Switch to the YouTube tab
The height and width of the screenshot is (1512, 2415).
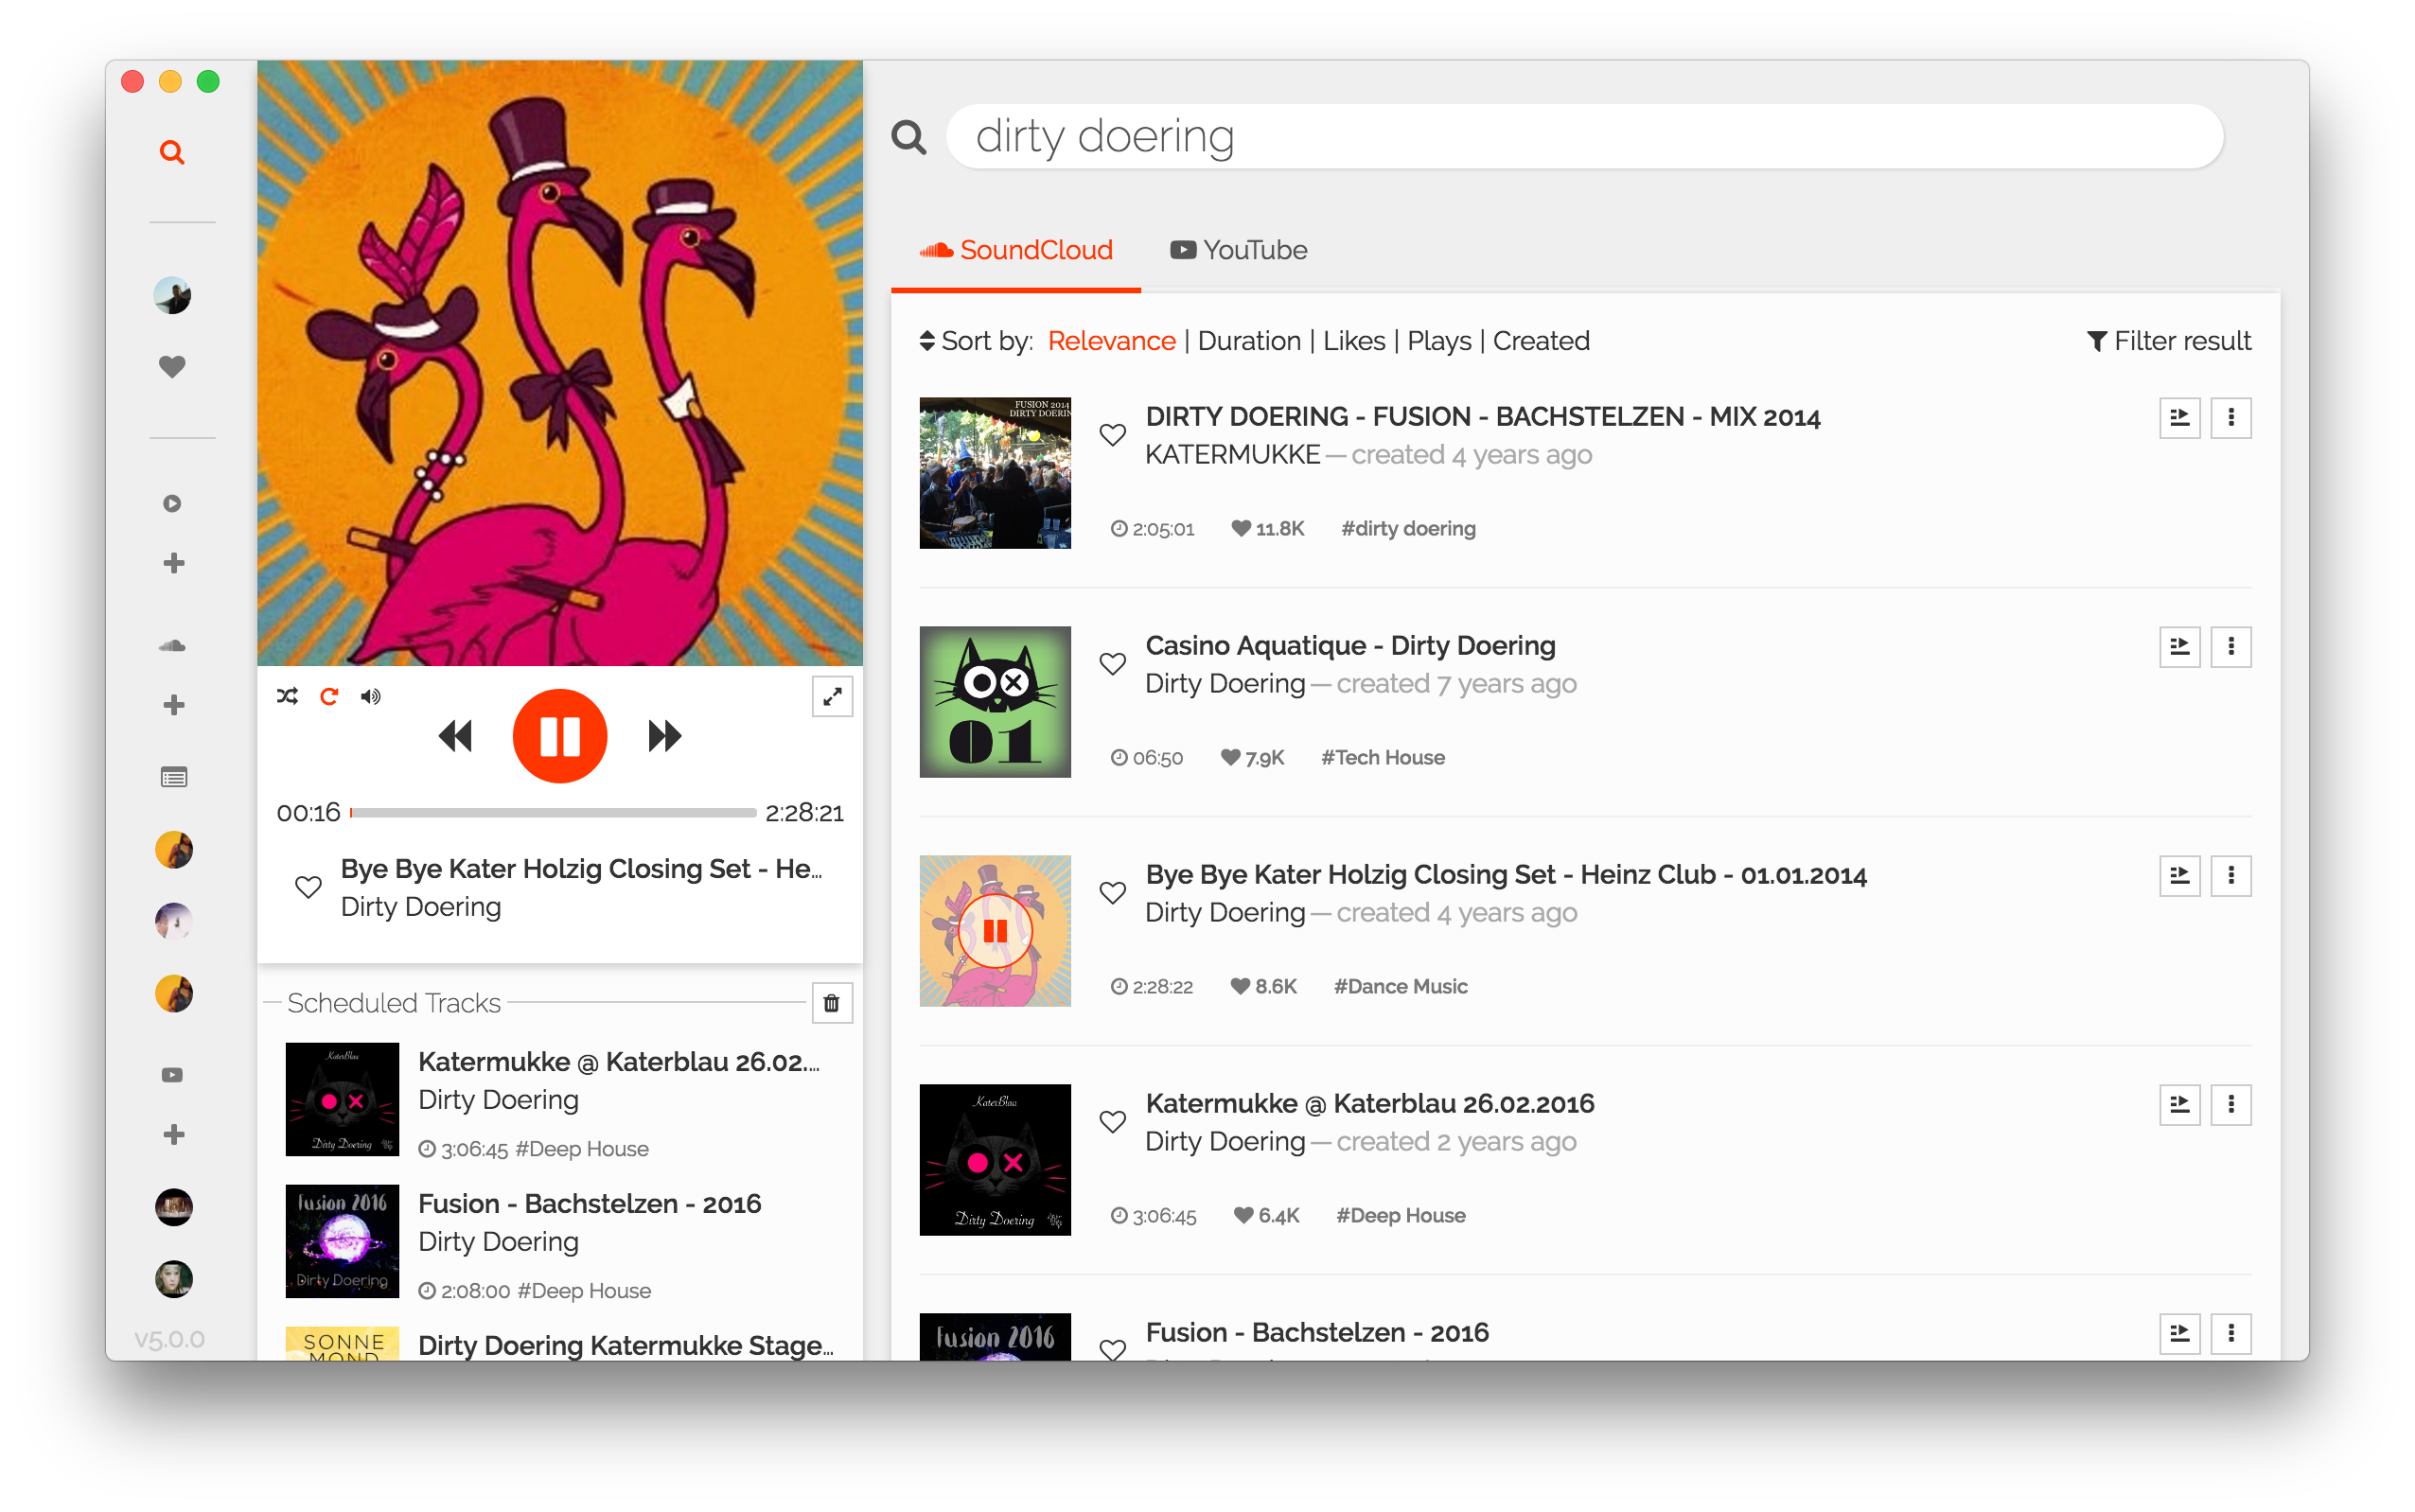tap(1238, 250)
